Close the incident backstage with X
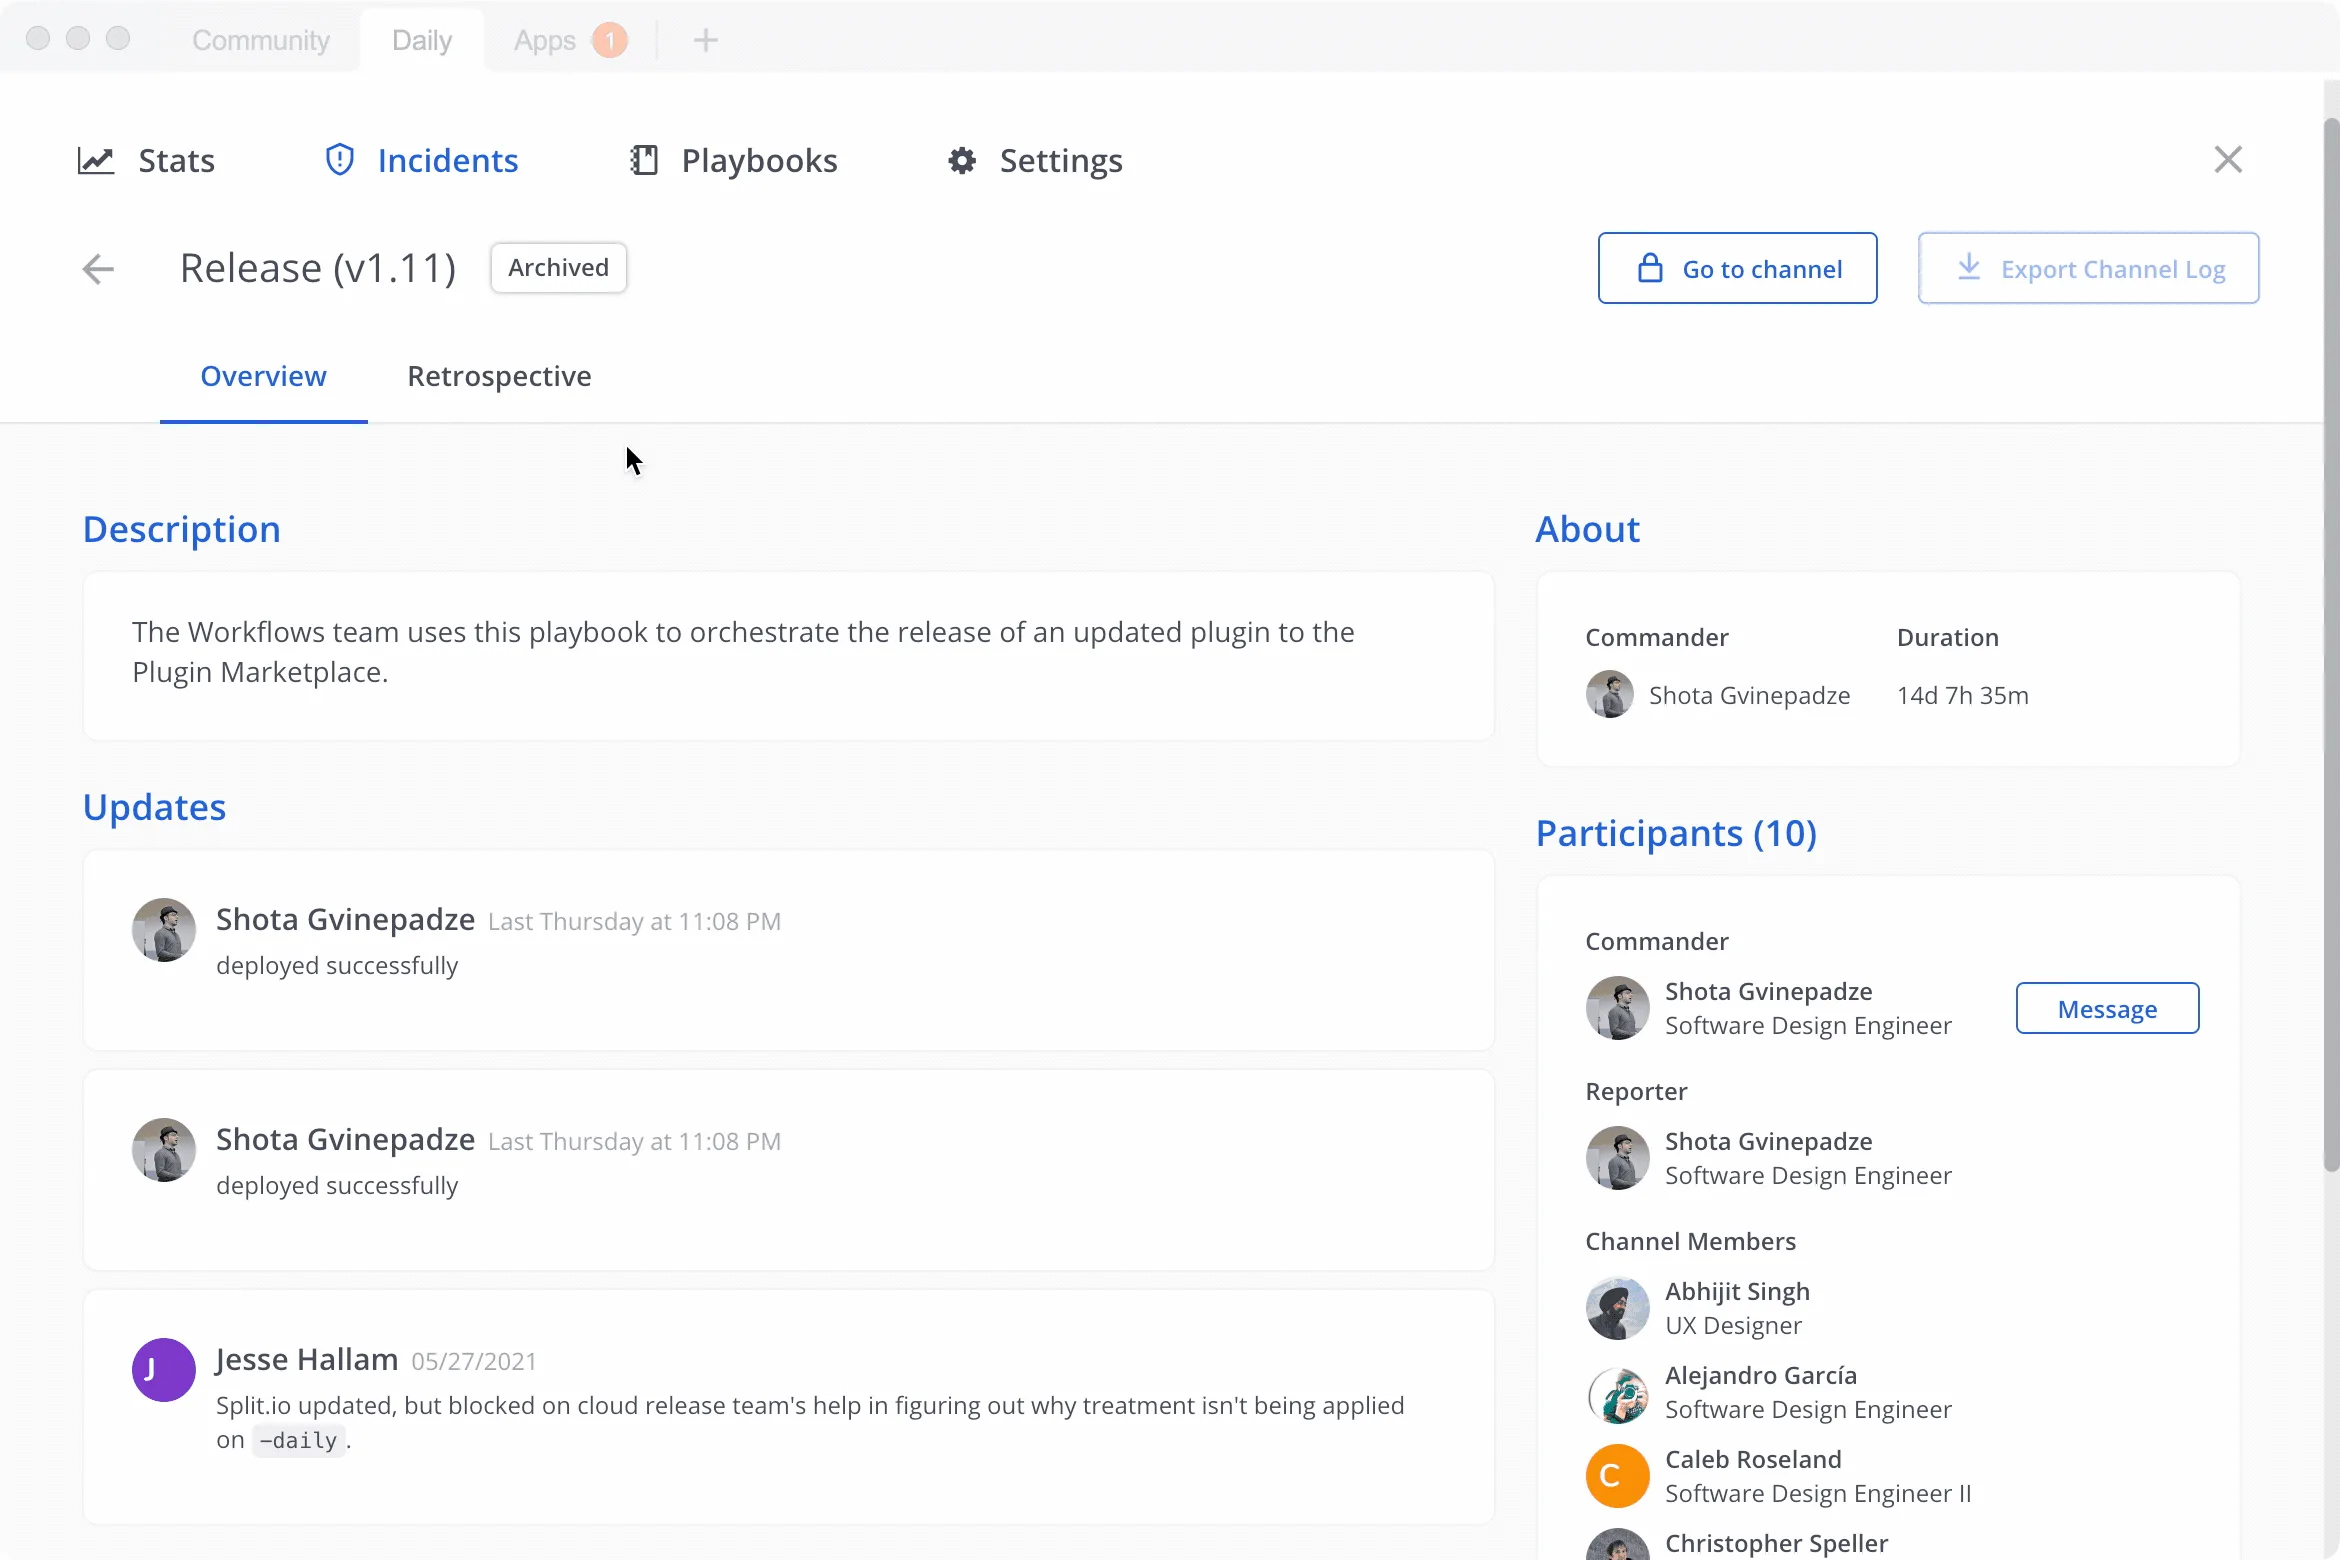 pyautogui.click(x=2228, y=159)
